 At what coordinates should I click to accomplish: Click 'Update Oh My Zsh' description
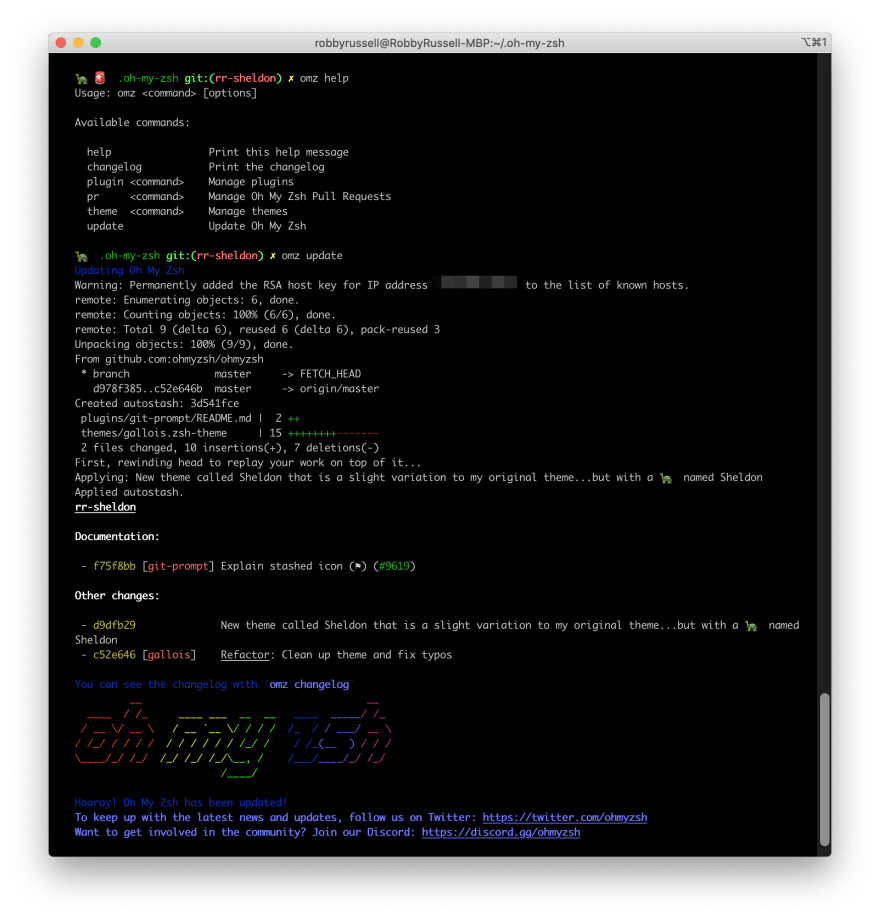click(x=257, y=226)
